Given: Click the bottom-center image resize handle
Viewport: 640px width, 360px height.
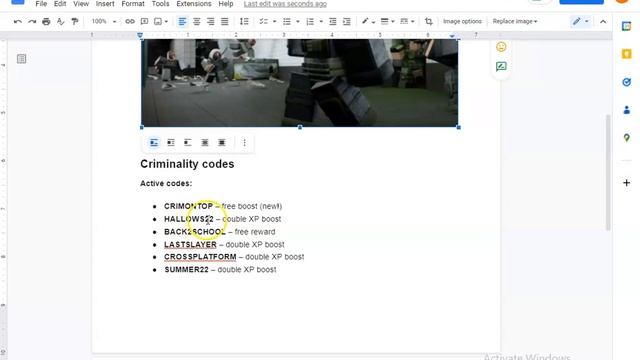Looking at the screenshot, I should [300, 127].
